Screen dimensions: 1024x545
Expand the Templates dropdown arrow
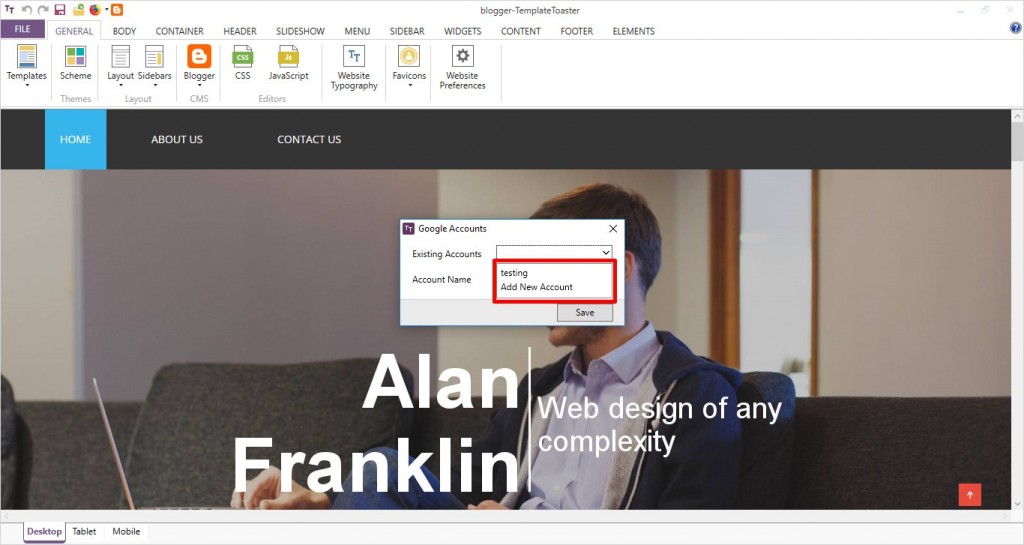click(x=27, y=86)
